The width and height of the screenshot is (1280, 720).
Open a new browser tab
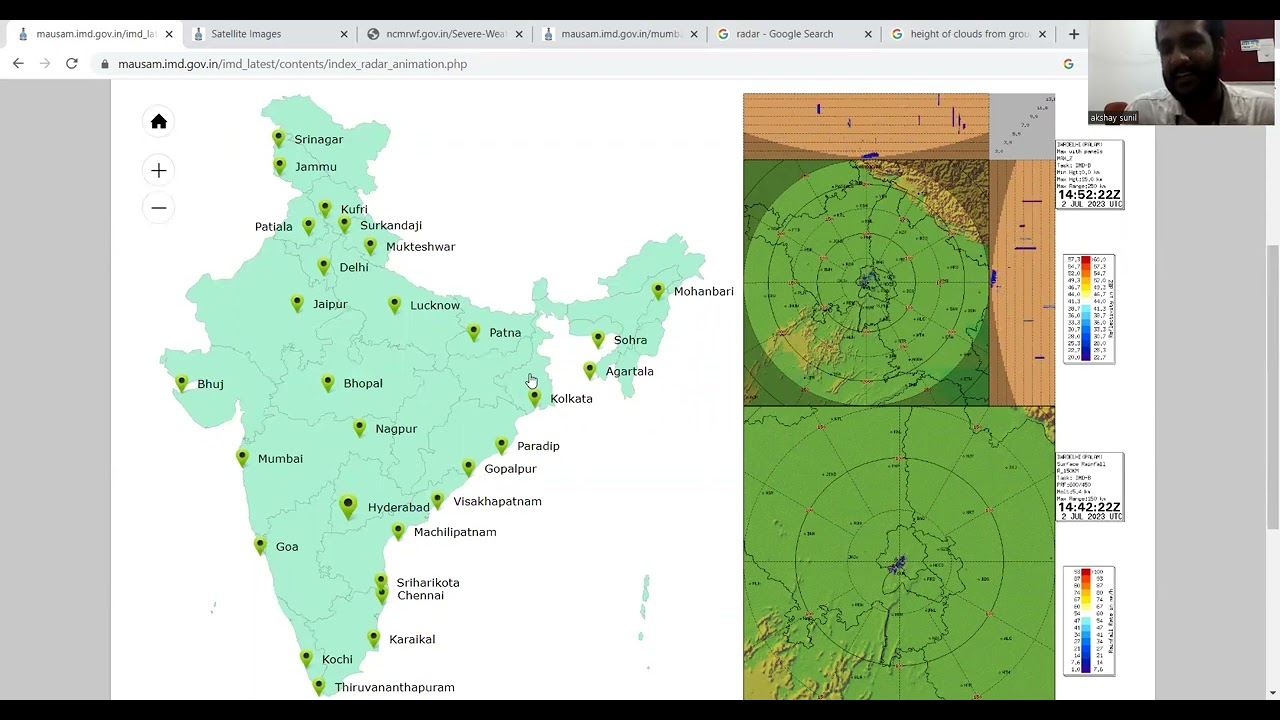coord(1074,34)
